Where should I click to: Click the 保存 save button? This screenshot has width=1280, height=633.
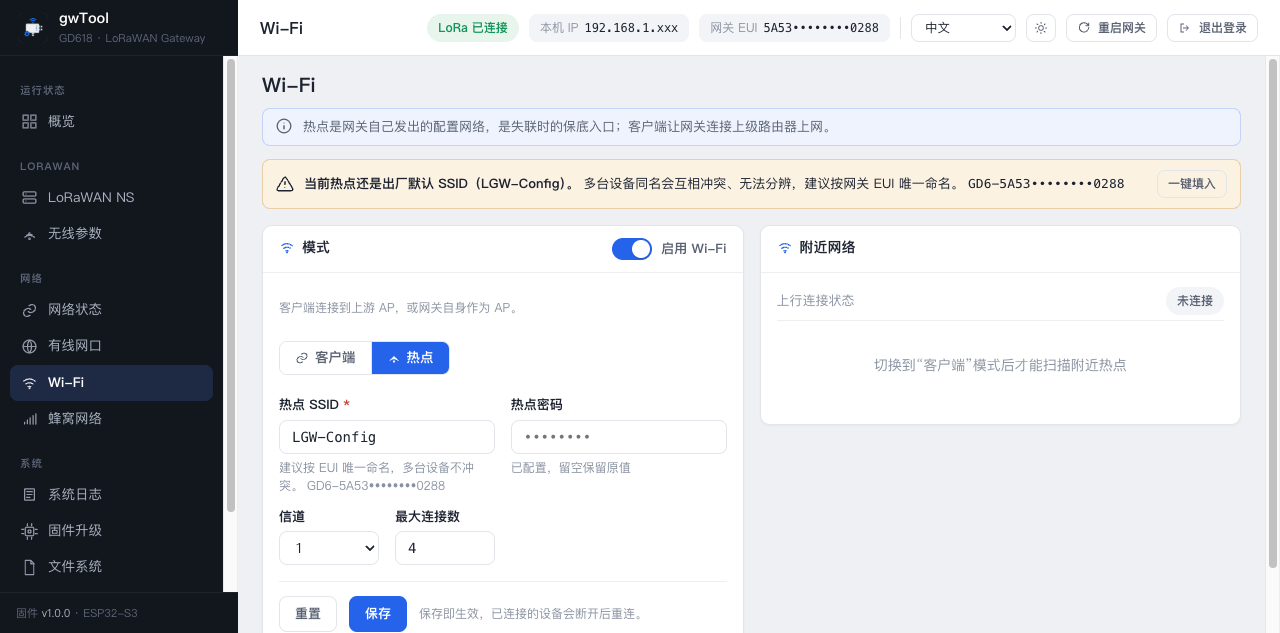click(x=378, y=614)
